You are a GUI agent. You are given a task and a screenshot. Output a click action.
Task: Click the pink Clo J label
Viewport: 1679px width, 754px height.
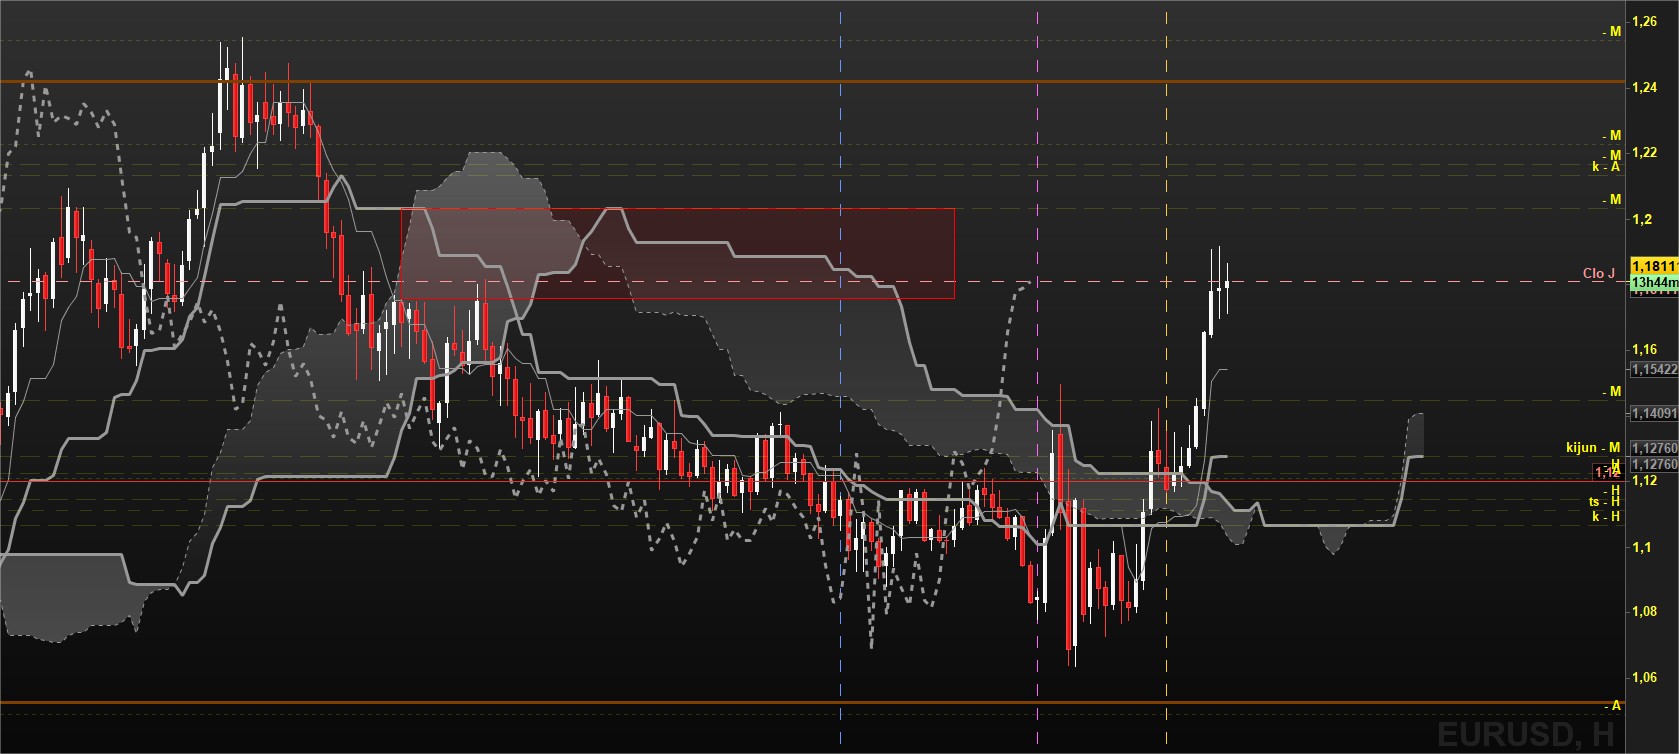point(1598,273)
